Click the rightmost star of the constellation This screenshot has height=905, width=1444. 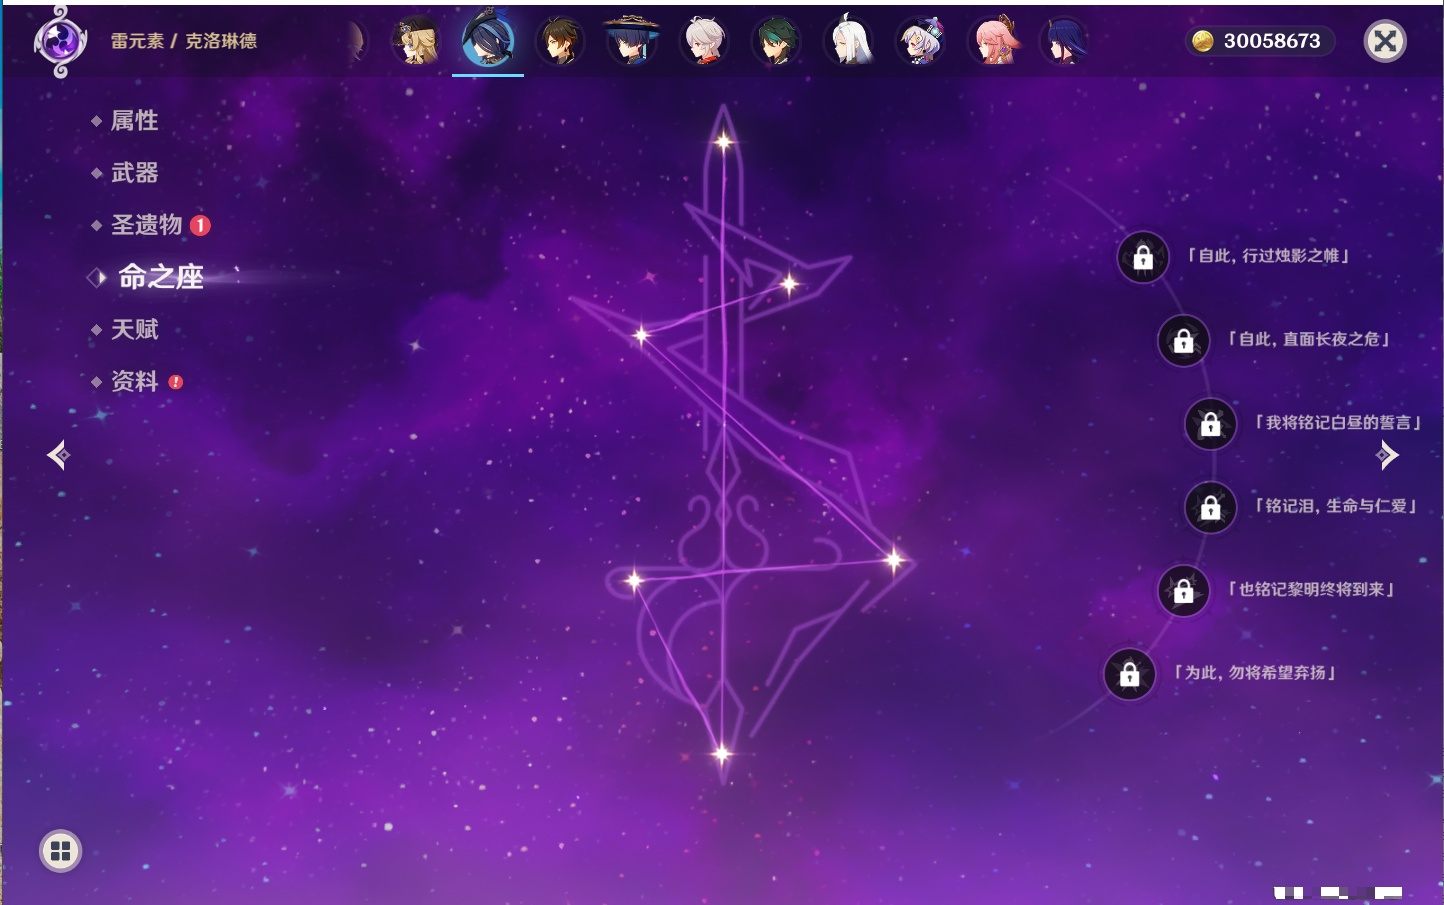pos(894,560)
